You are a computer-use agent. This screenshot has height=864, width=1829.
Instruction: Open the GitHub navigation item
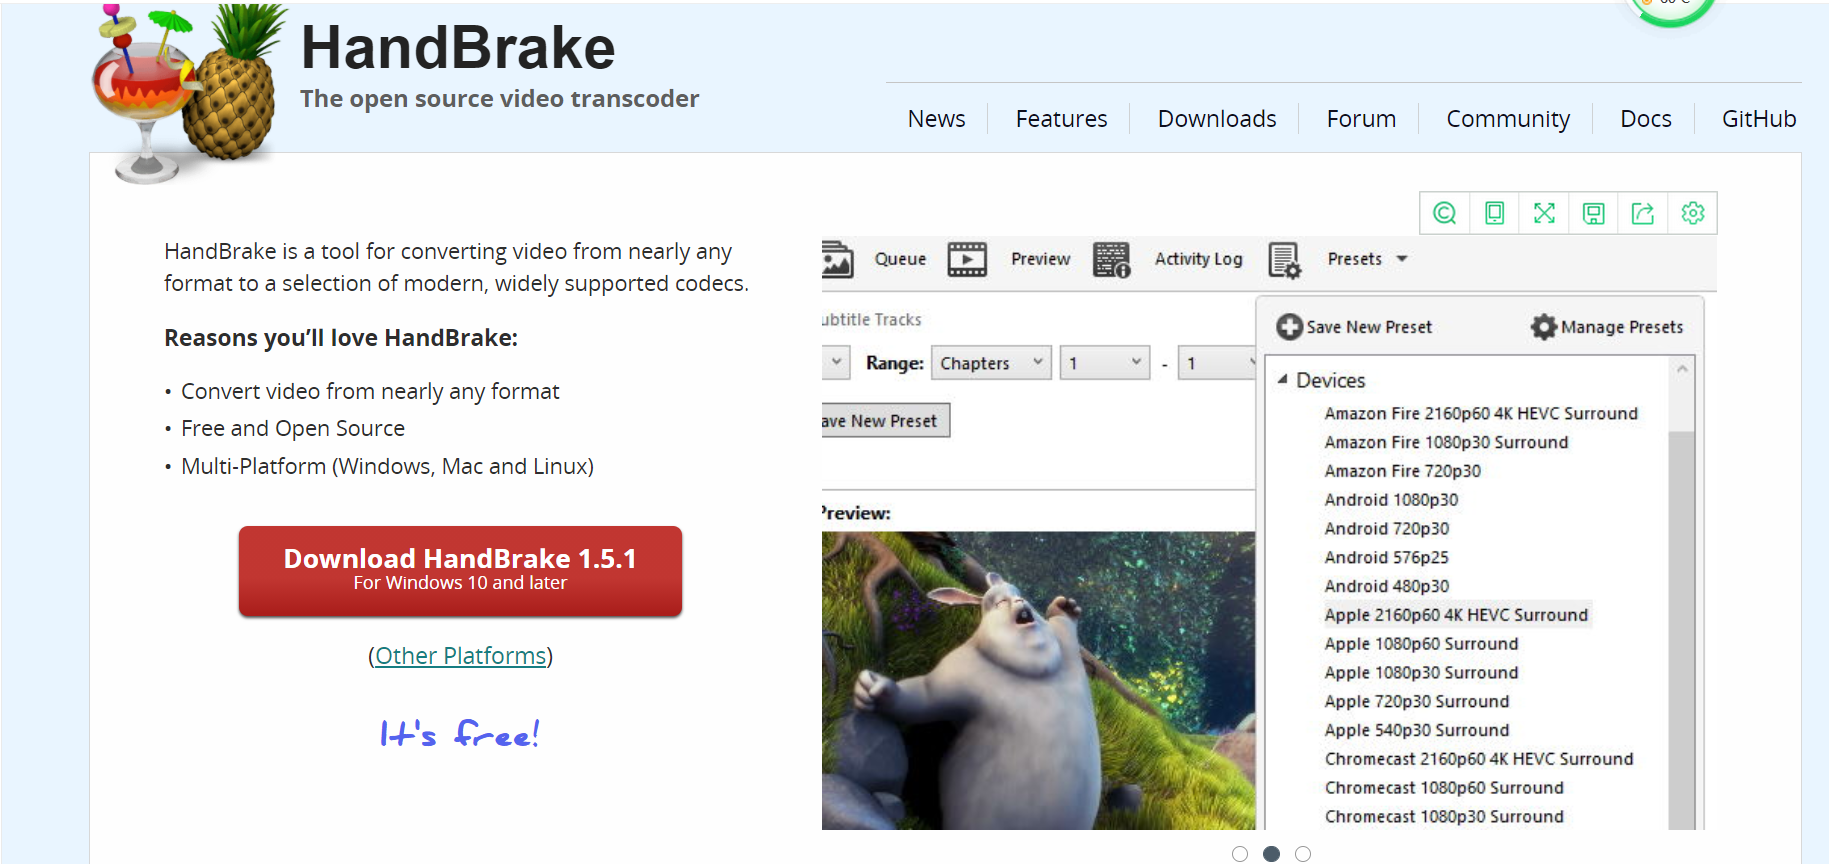pos(1759,119)
